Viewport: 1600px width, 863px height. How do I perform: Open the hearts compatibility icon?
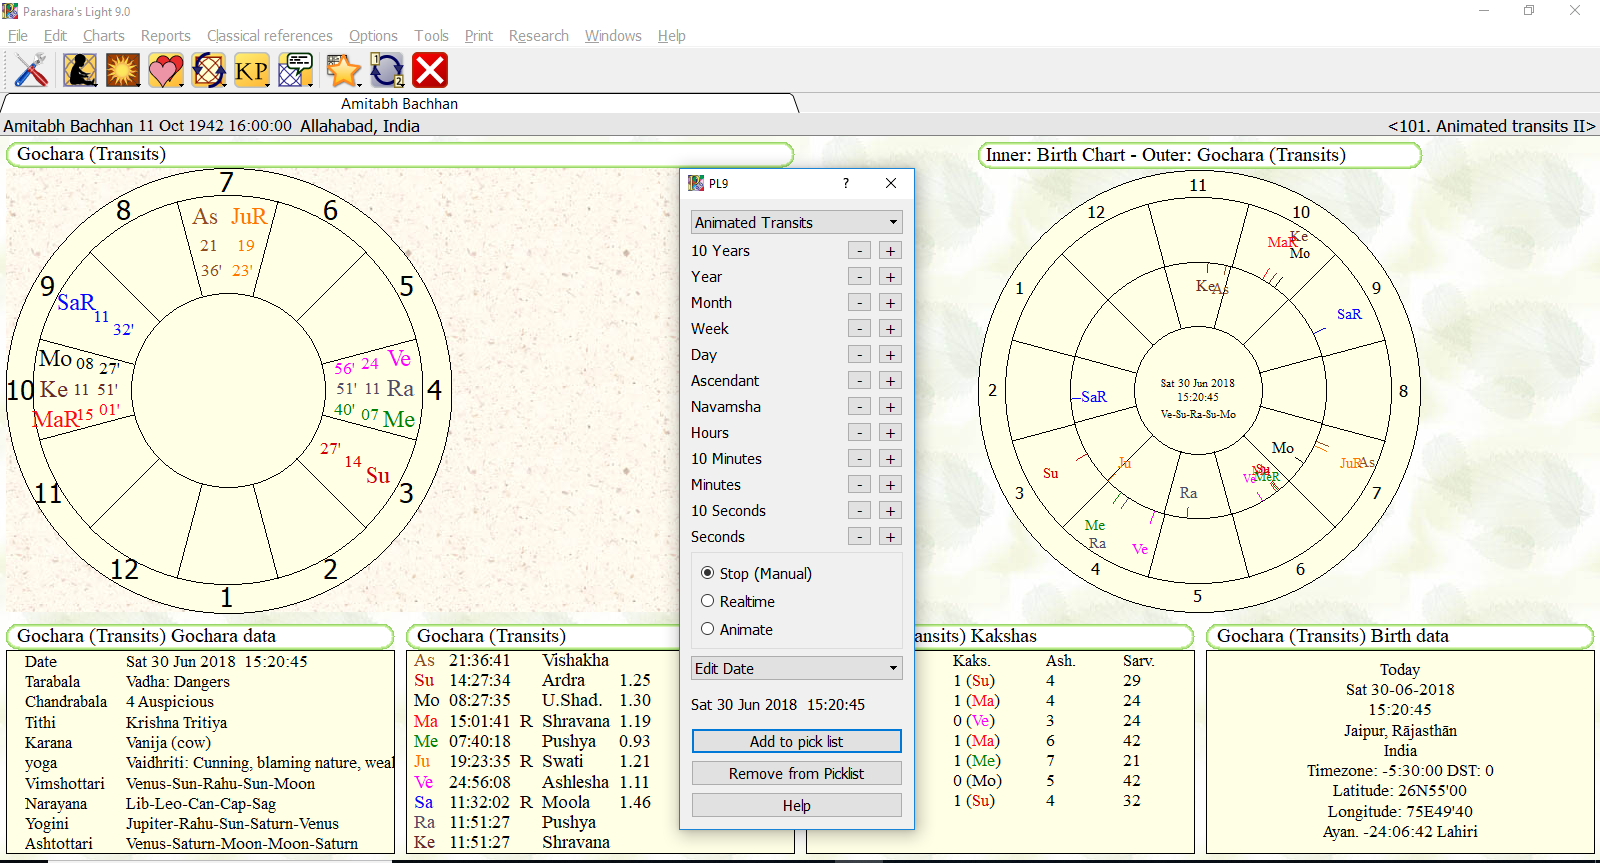click(166, 70)
